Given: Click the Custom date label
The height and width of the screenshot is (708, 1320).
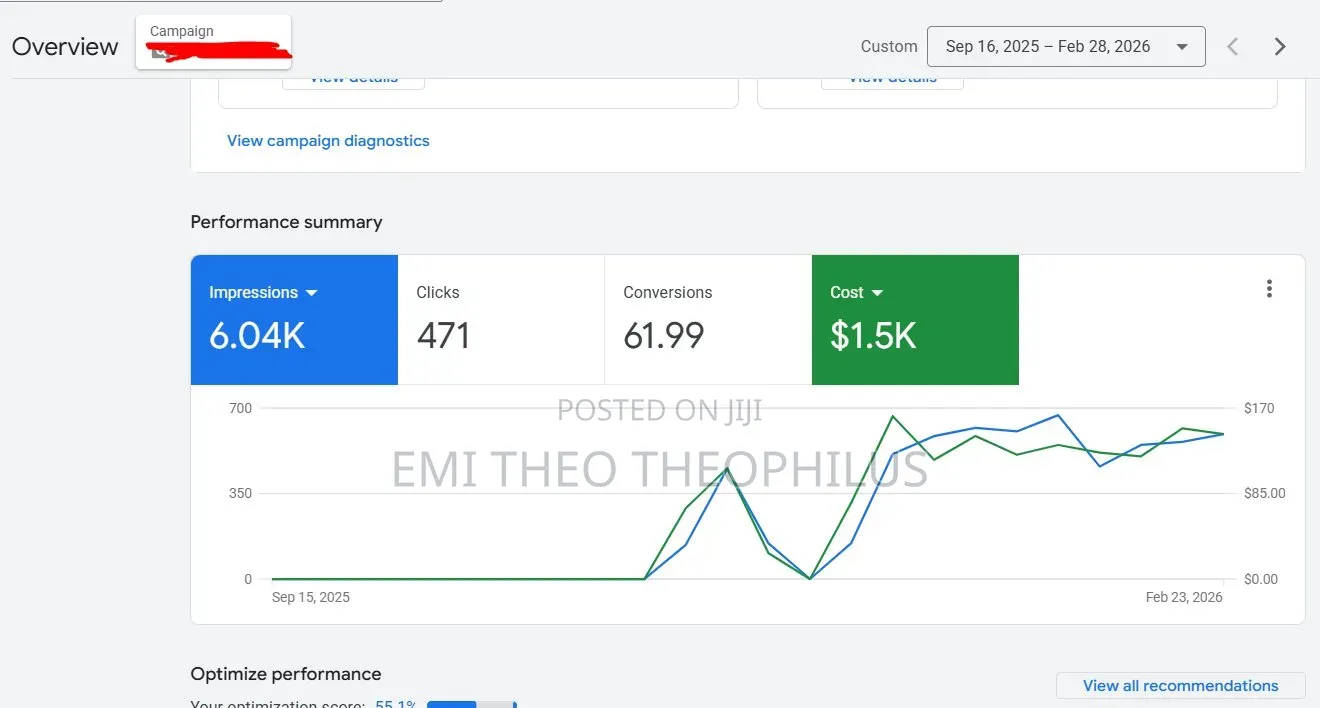Looking at the screenshot, I should (889, 46).
